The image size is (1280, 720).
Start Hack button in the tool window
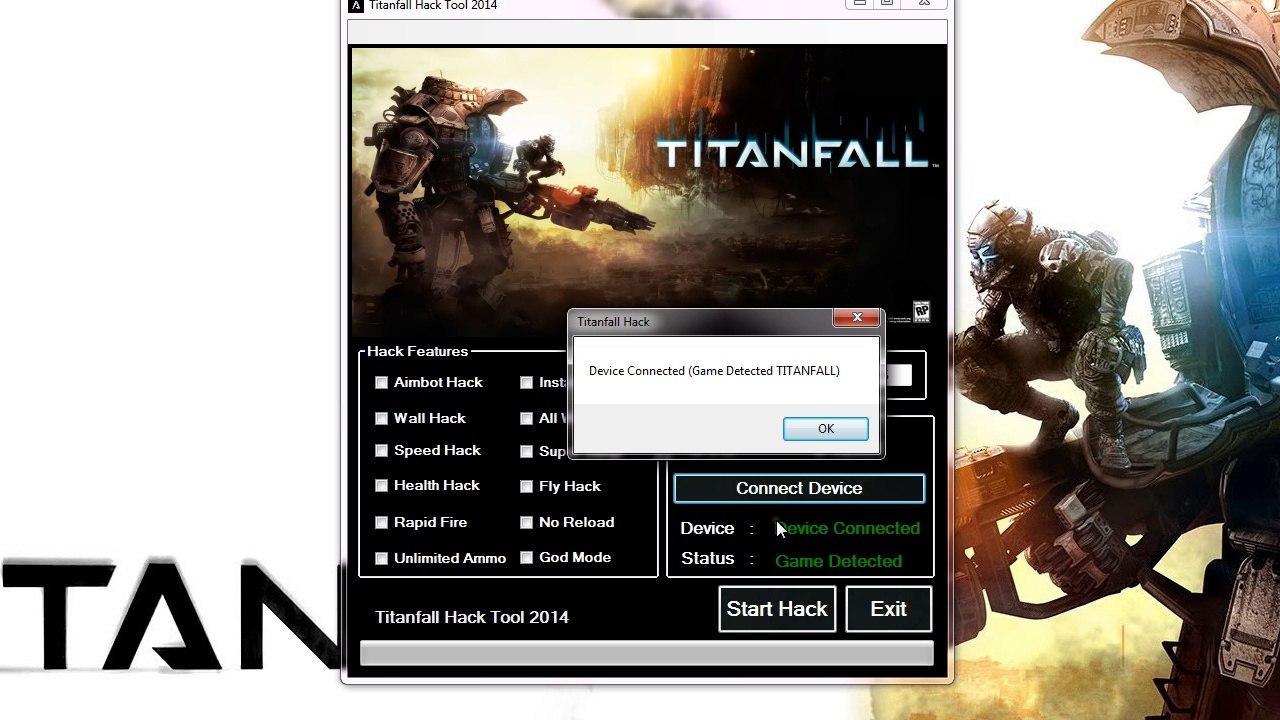click(777, 609)
